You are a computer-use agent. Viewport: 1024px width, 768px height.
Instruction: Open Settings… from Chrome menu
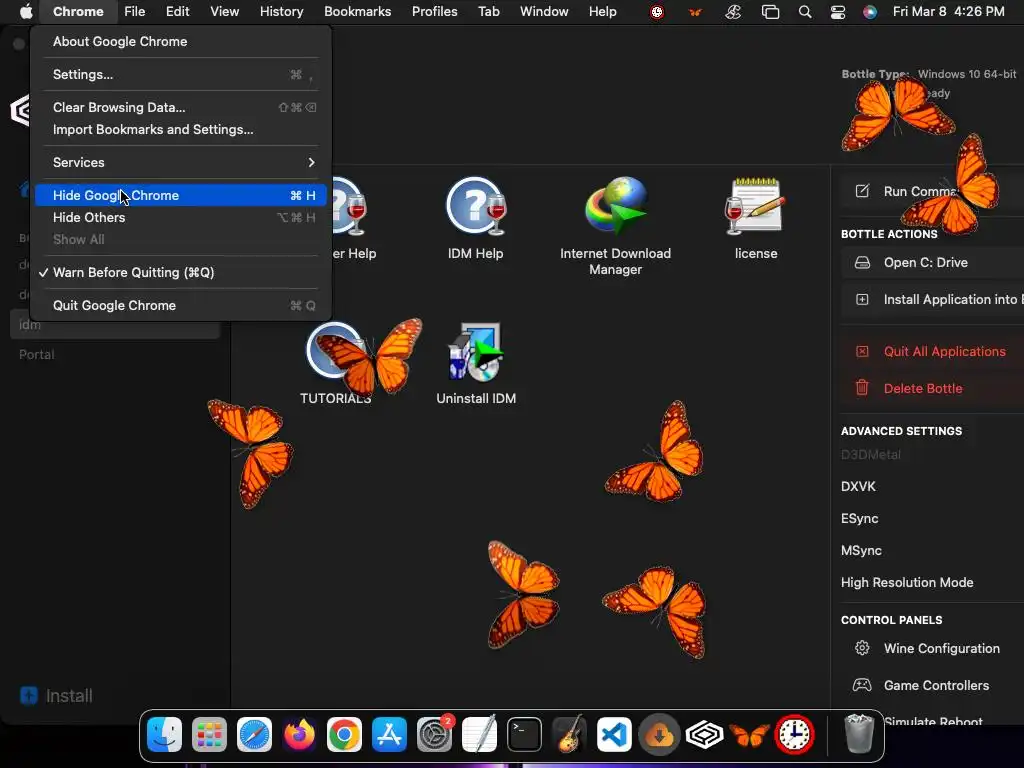point(181,74)
